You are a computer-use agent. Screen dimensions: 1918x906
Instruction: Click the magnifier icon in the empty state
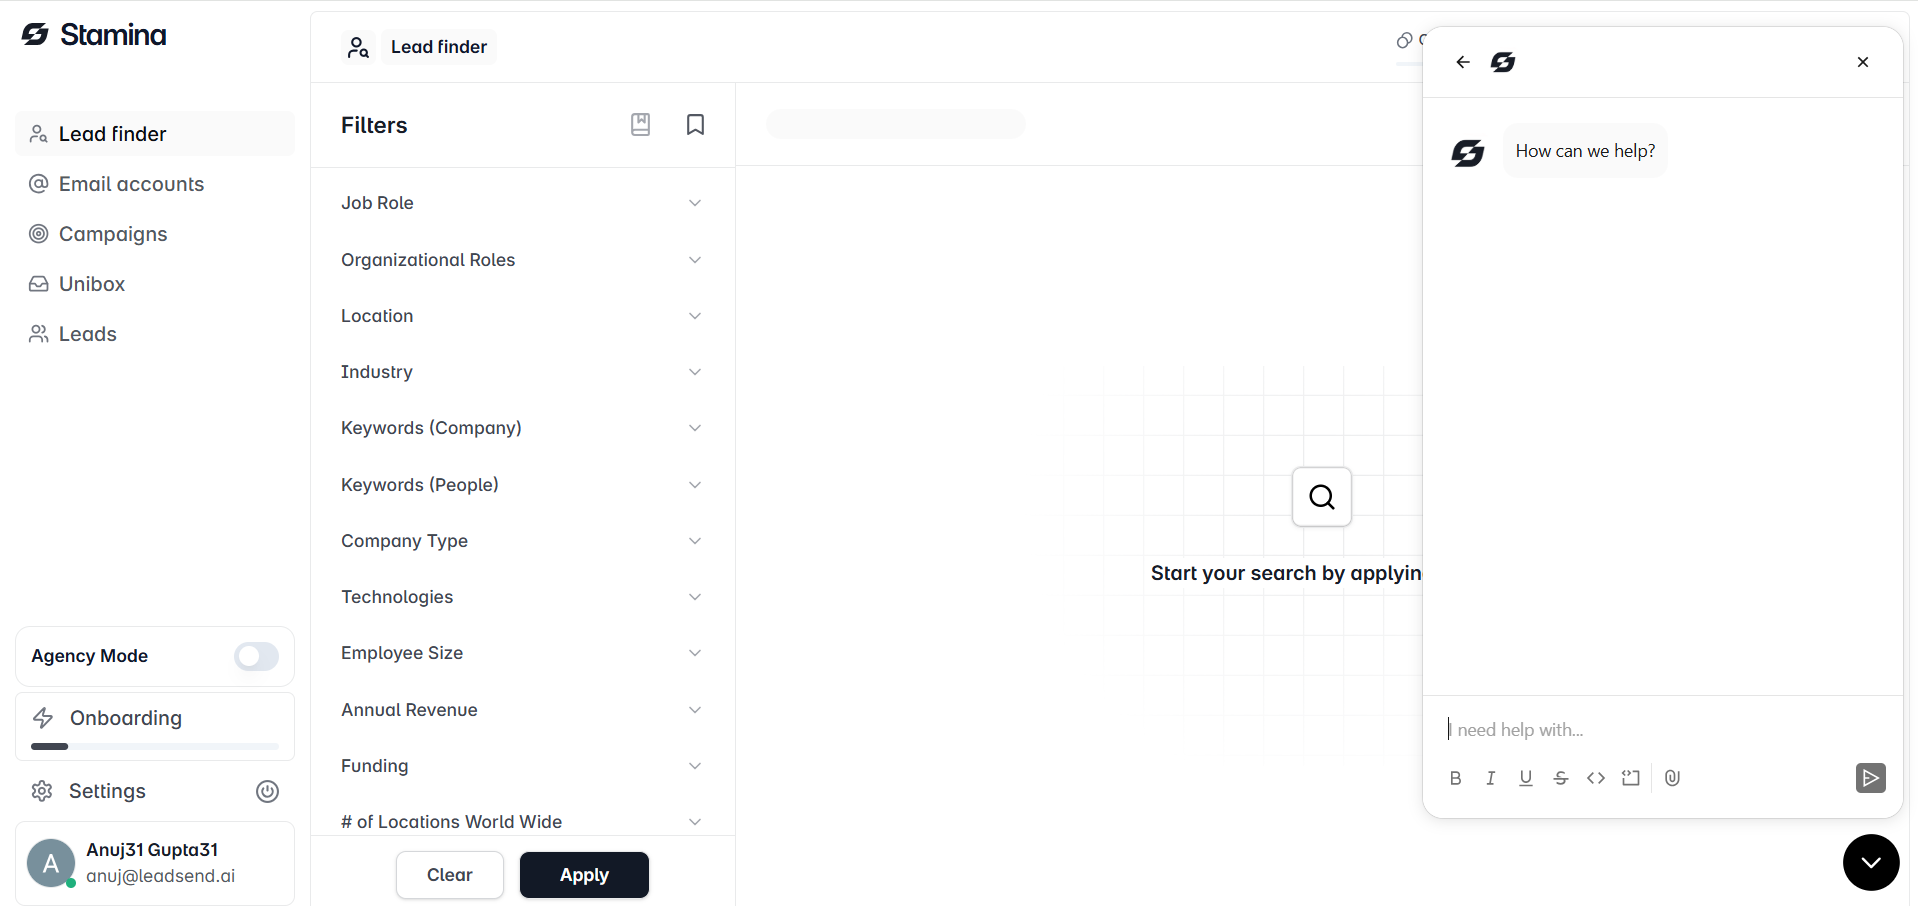[1322, 497]
